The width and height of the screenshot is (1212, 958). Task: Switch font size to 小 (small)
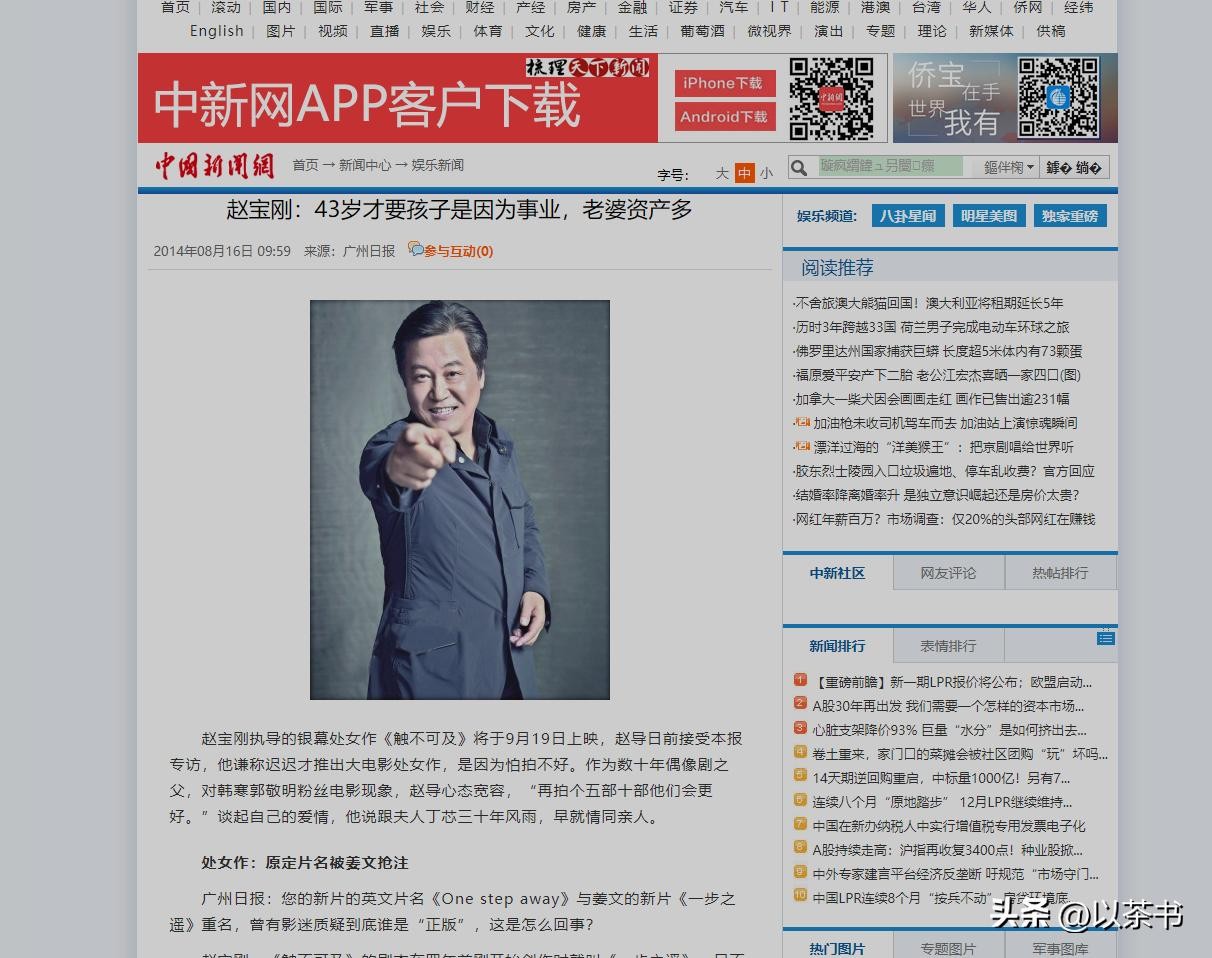[766, 173]
